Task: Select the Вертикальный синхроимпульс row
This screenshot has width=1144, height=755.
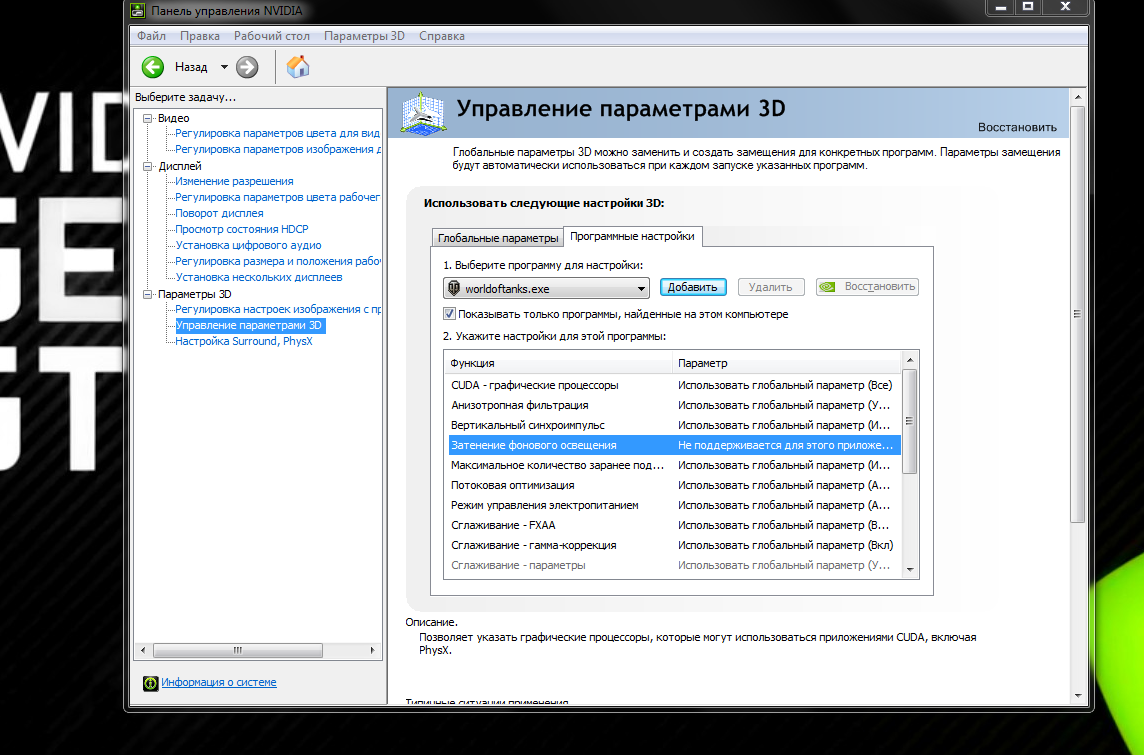Action: pyautogui.click(x=675, y=425)
